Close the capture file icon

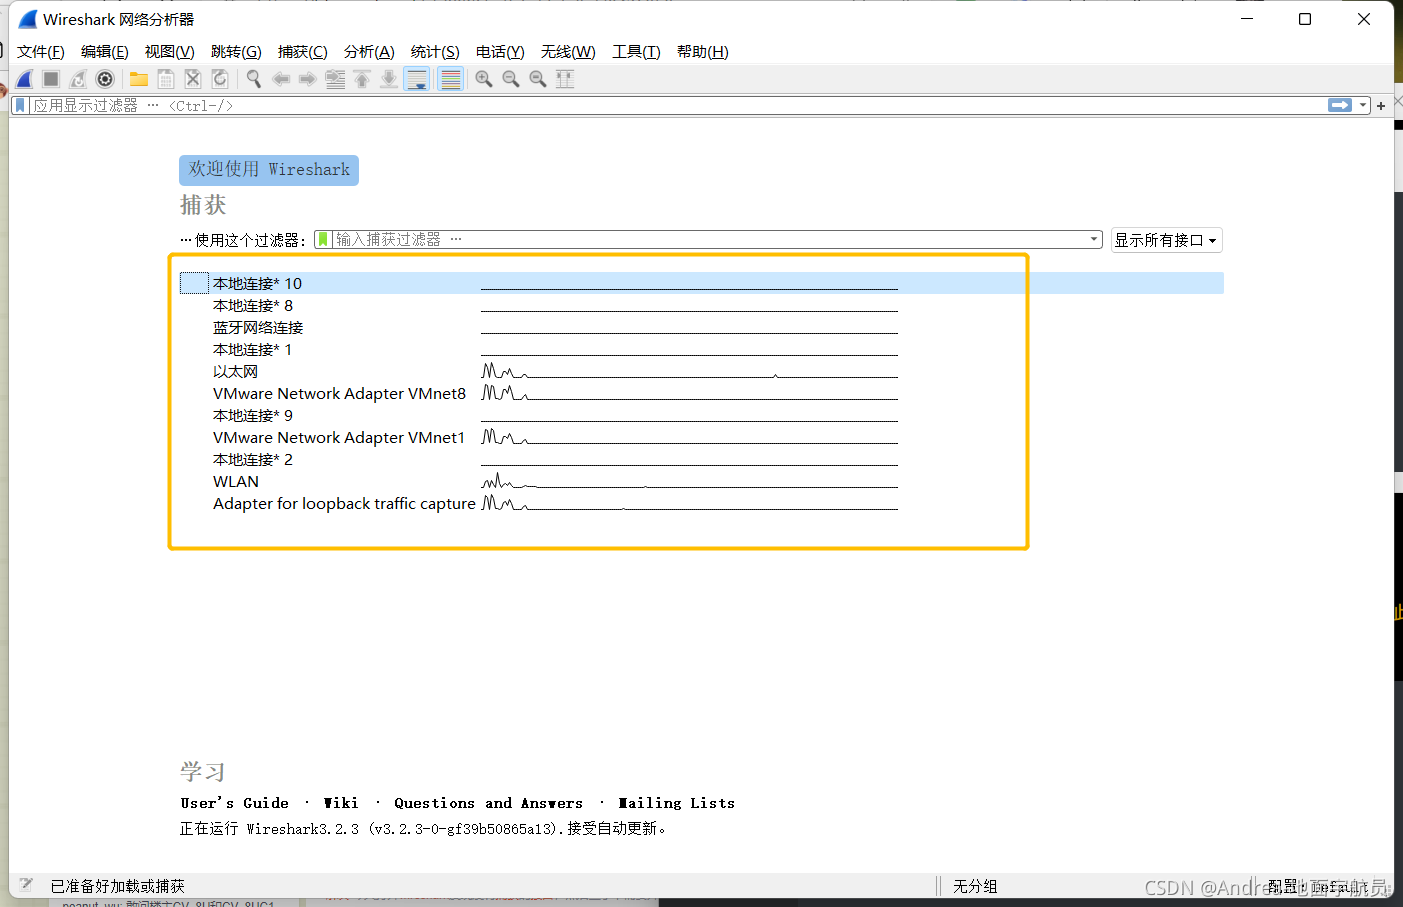[193, 79]
